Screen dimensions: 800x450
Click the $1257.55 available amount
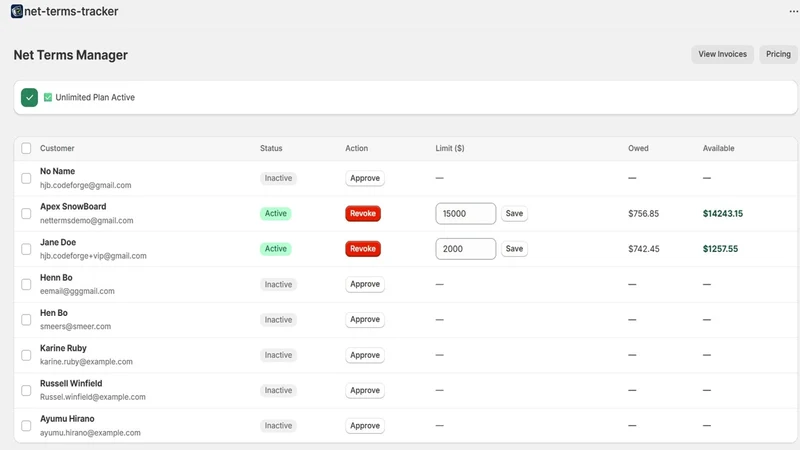tap(720, 249)
